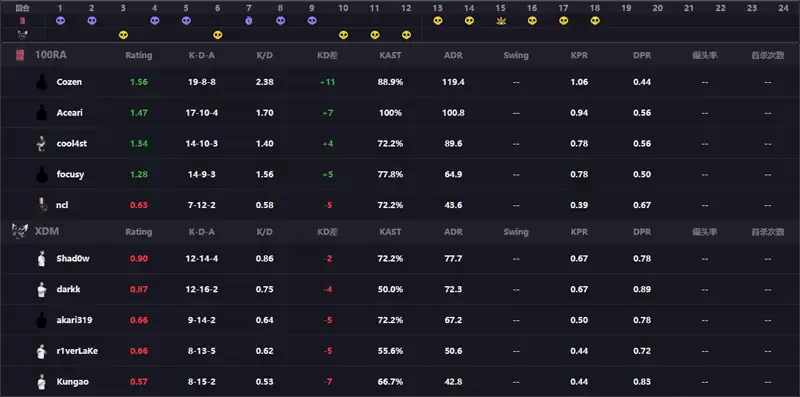Sort 100RA table by ADR column
The width and height of the screenshot is (800, 397).
pyautogui.click(x=453, y=55)
